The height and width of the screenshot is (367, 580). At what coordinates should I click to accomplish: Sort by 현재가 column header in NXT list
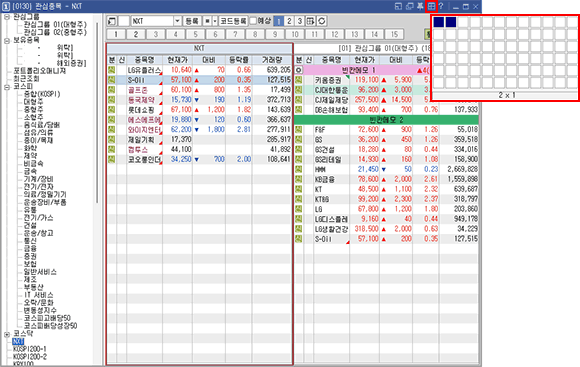[x=178, y=60]
